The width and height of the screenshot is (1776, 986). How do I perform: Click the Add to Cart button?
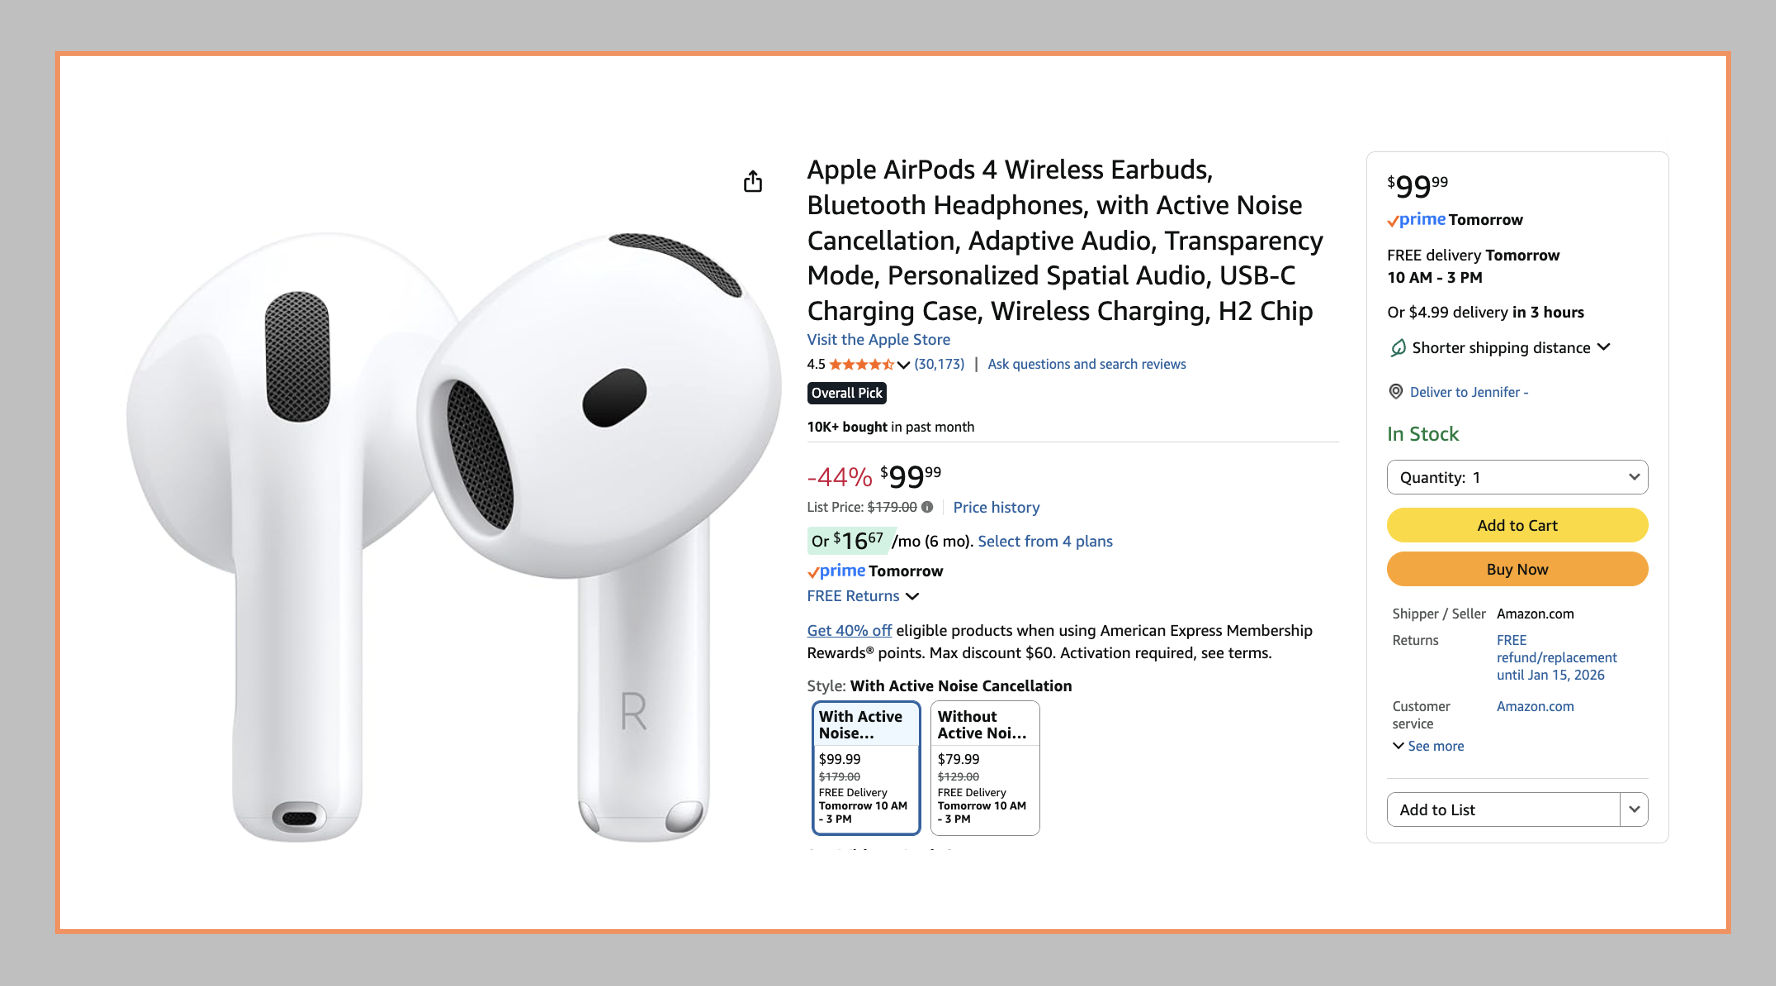[1517, 525]
